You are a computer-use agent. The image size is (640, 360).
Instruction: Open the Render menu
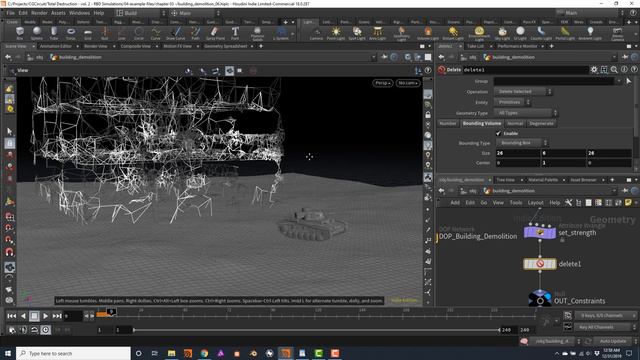click(39, 13)
